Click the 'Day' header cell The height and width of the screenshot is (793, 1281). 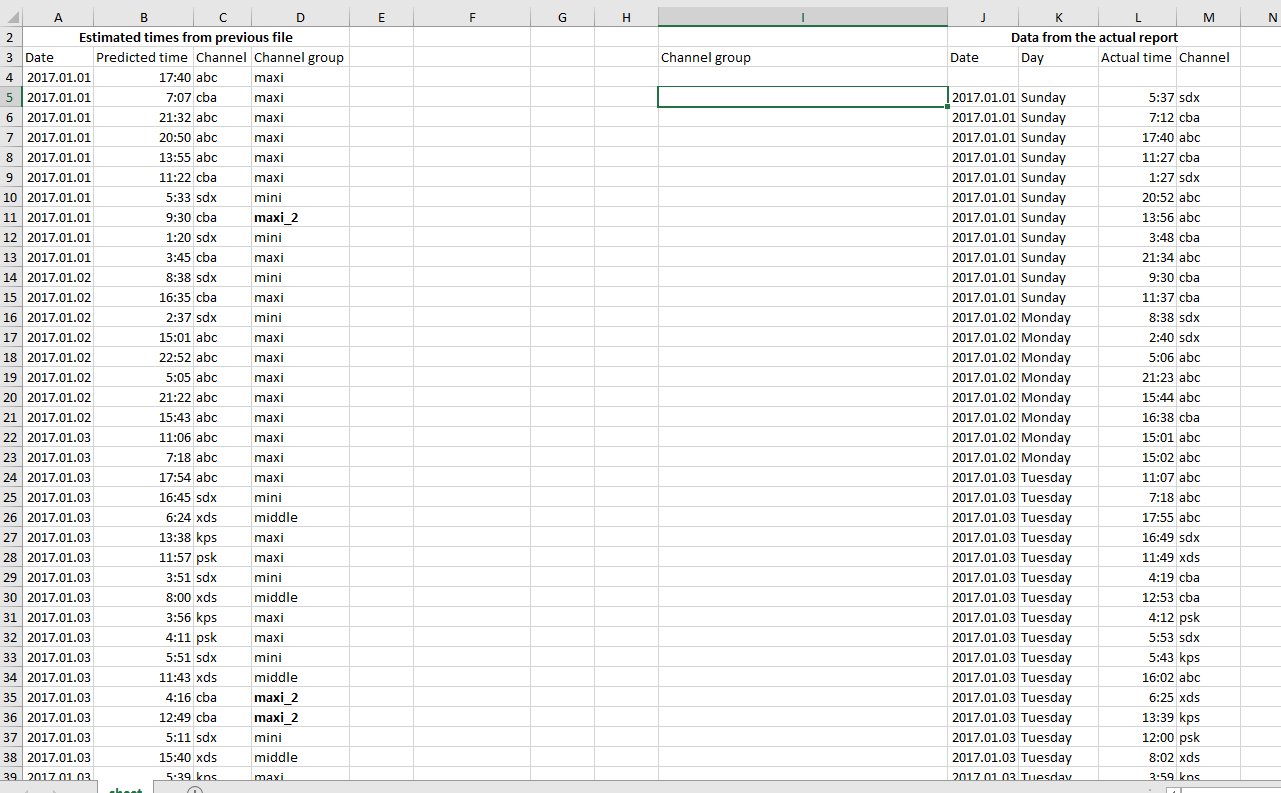[1059, 57]
